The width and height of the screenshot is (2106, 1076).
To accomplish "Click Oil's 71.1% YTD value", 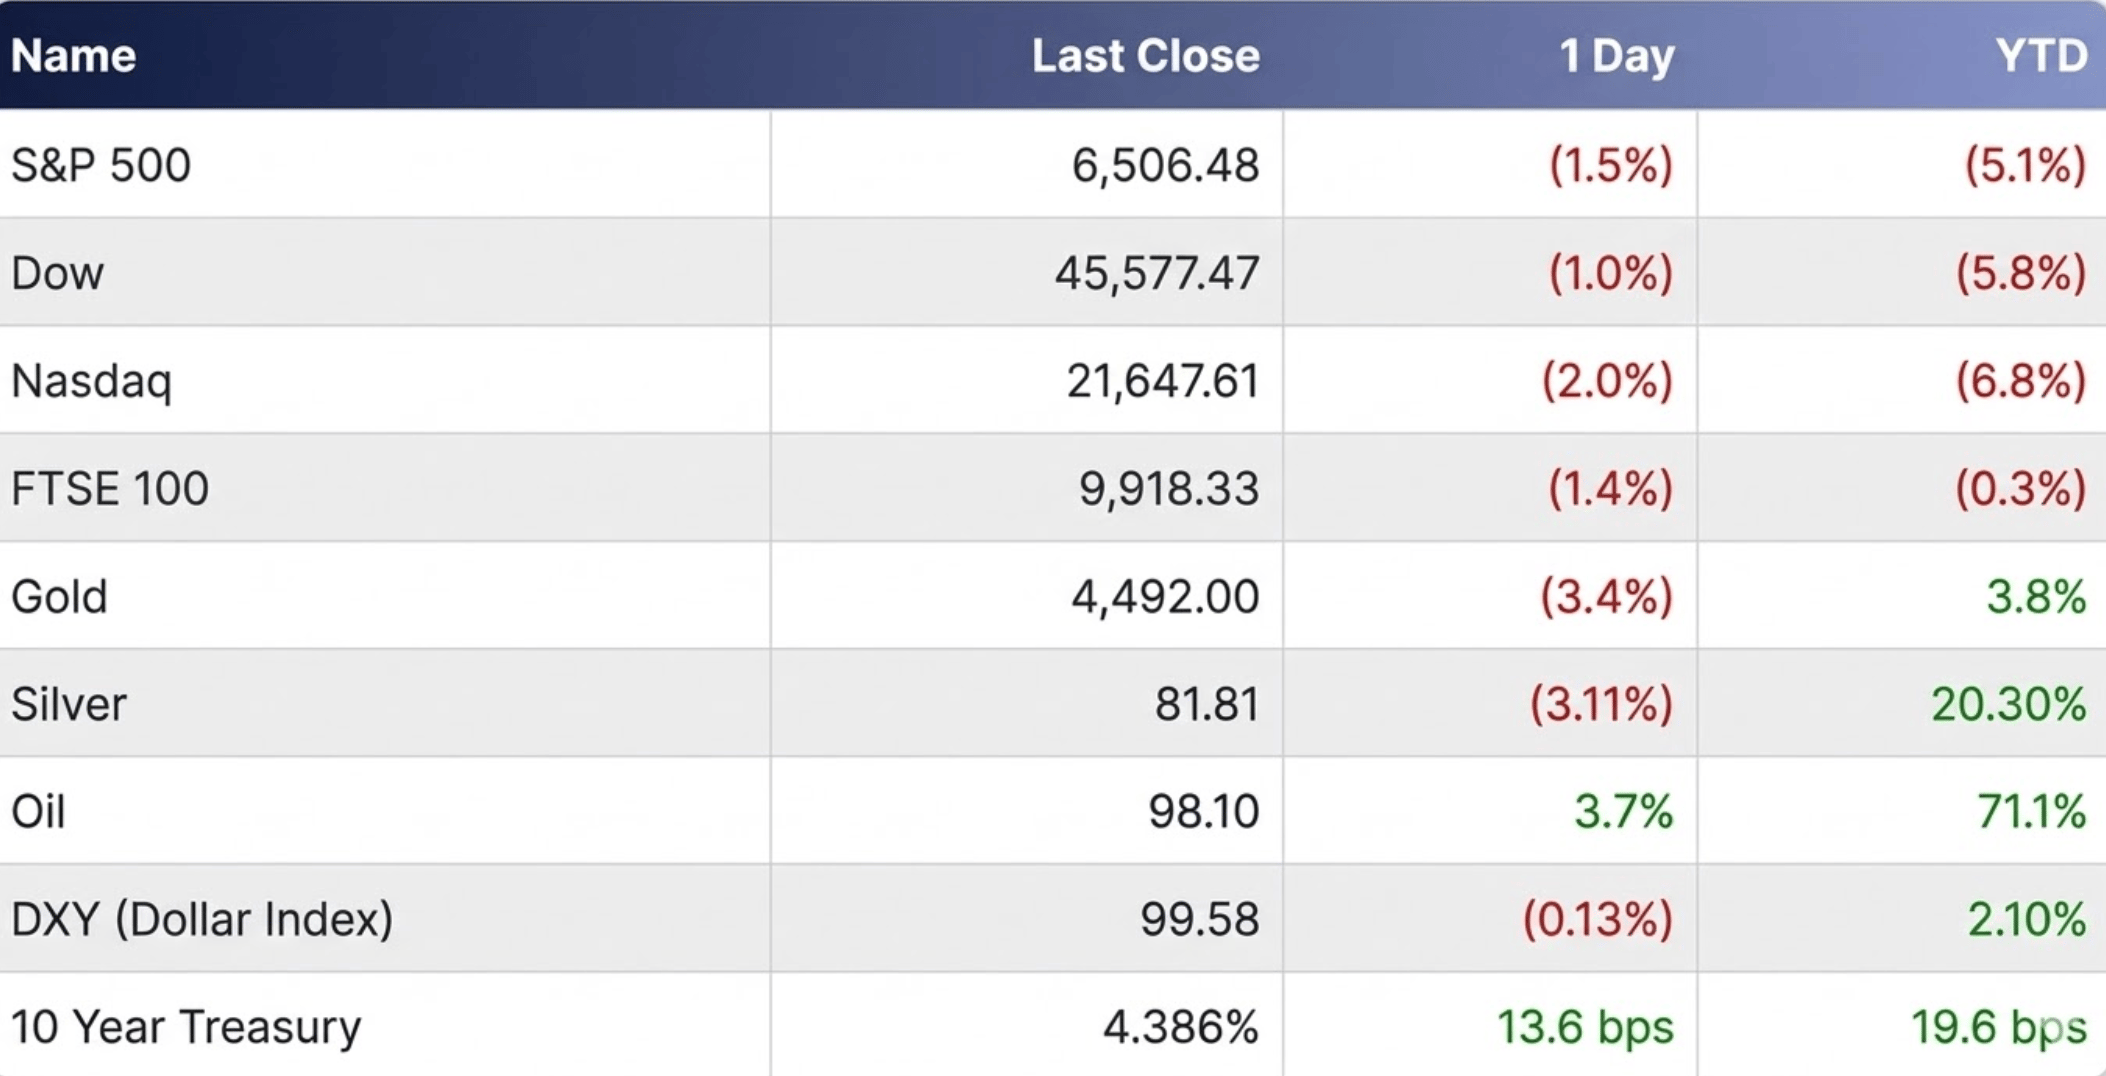I will coord(2031,811).
